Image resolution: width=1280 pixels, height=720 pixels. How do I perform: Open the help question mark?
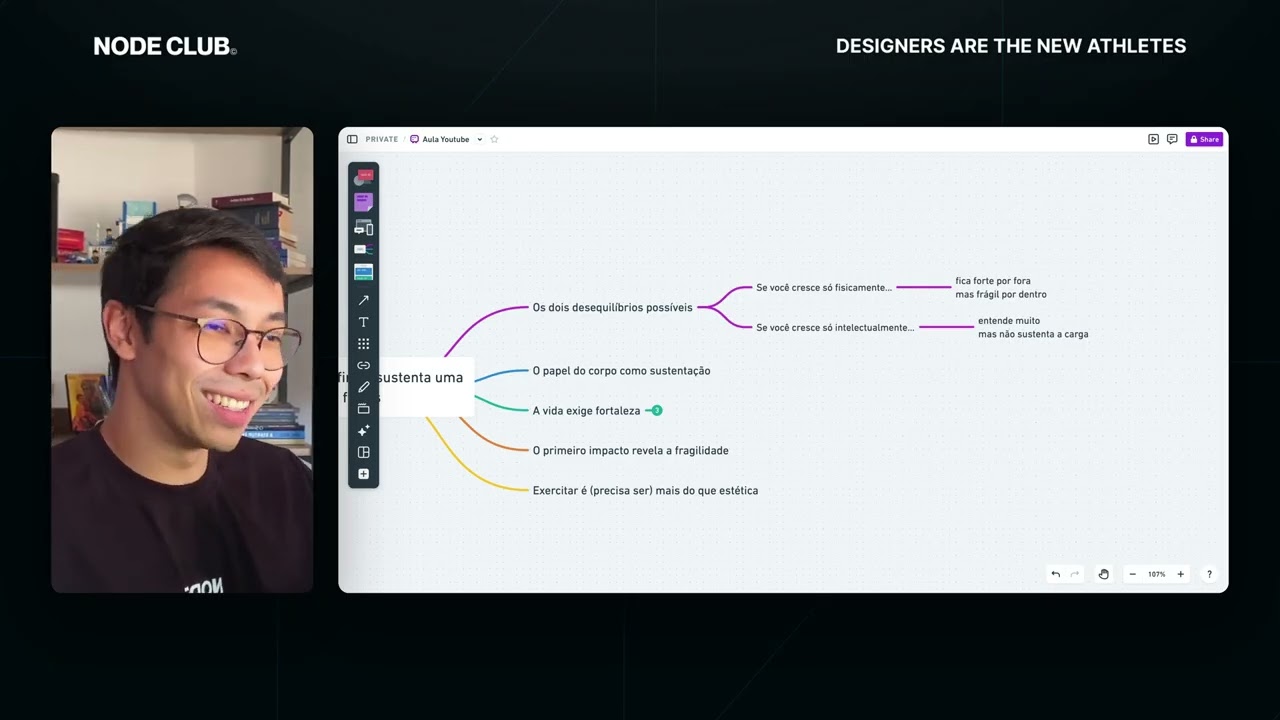(1209, 574)
